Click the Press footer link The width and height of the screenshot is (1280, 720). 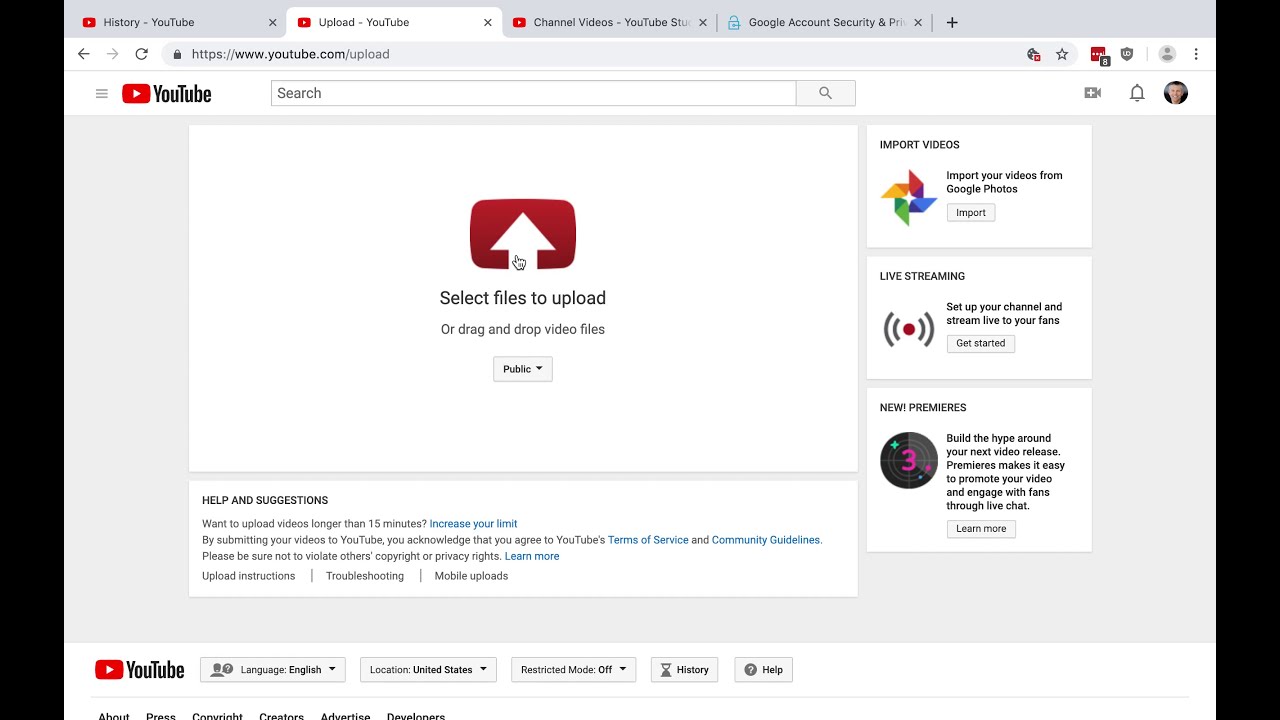click(x=161, y=716)
